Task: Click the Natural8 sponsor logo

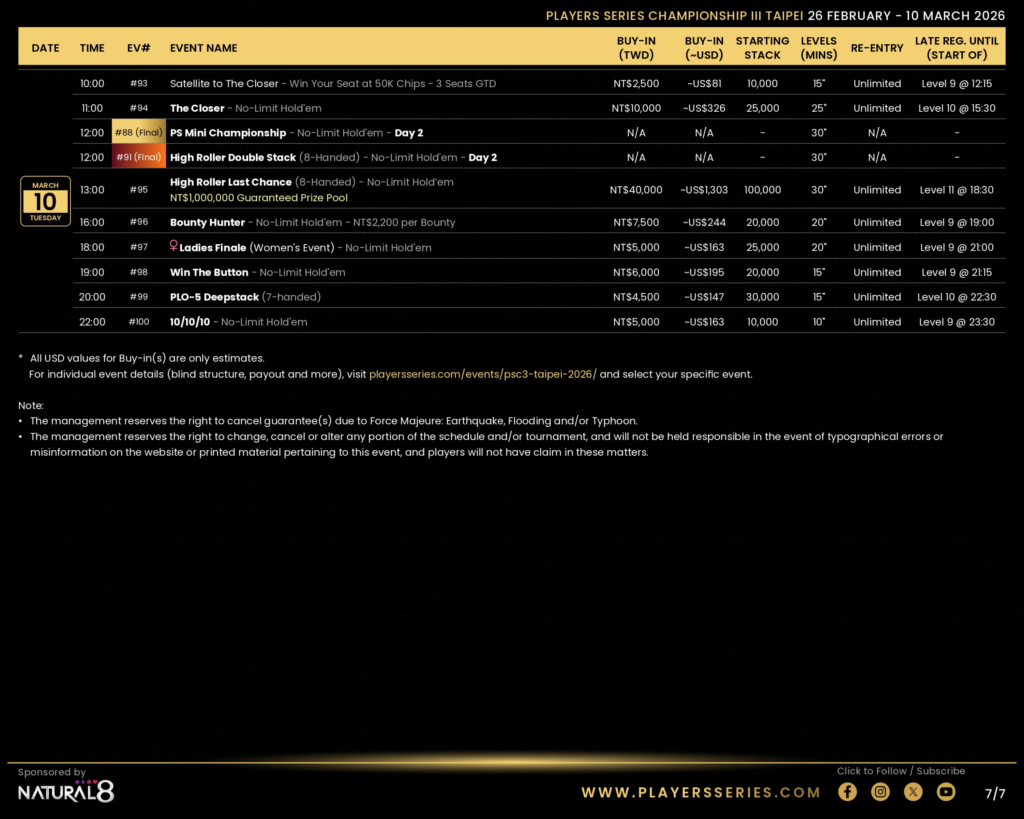Action: click(x=66, y=791)
